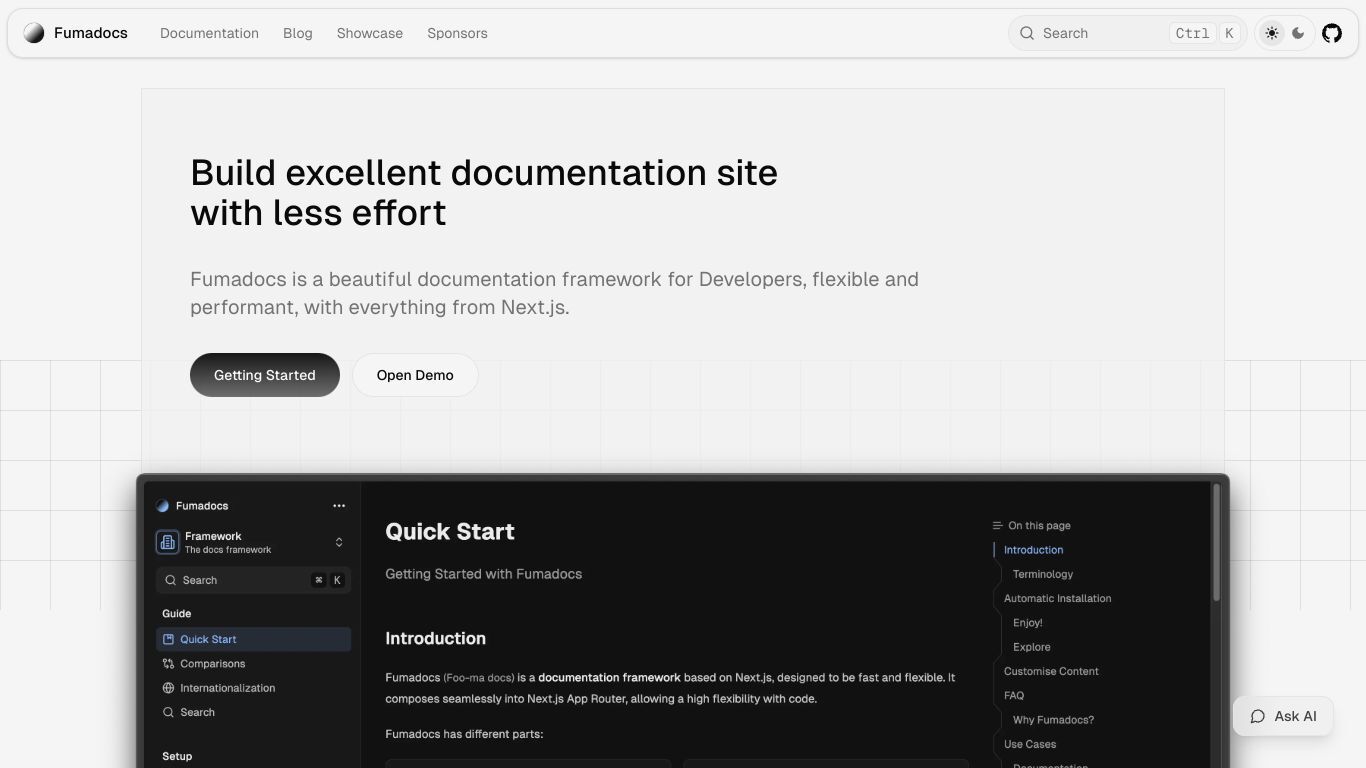Jump to the Terminology section

click(x=1043, y=574)
